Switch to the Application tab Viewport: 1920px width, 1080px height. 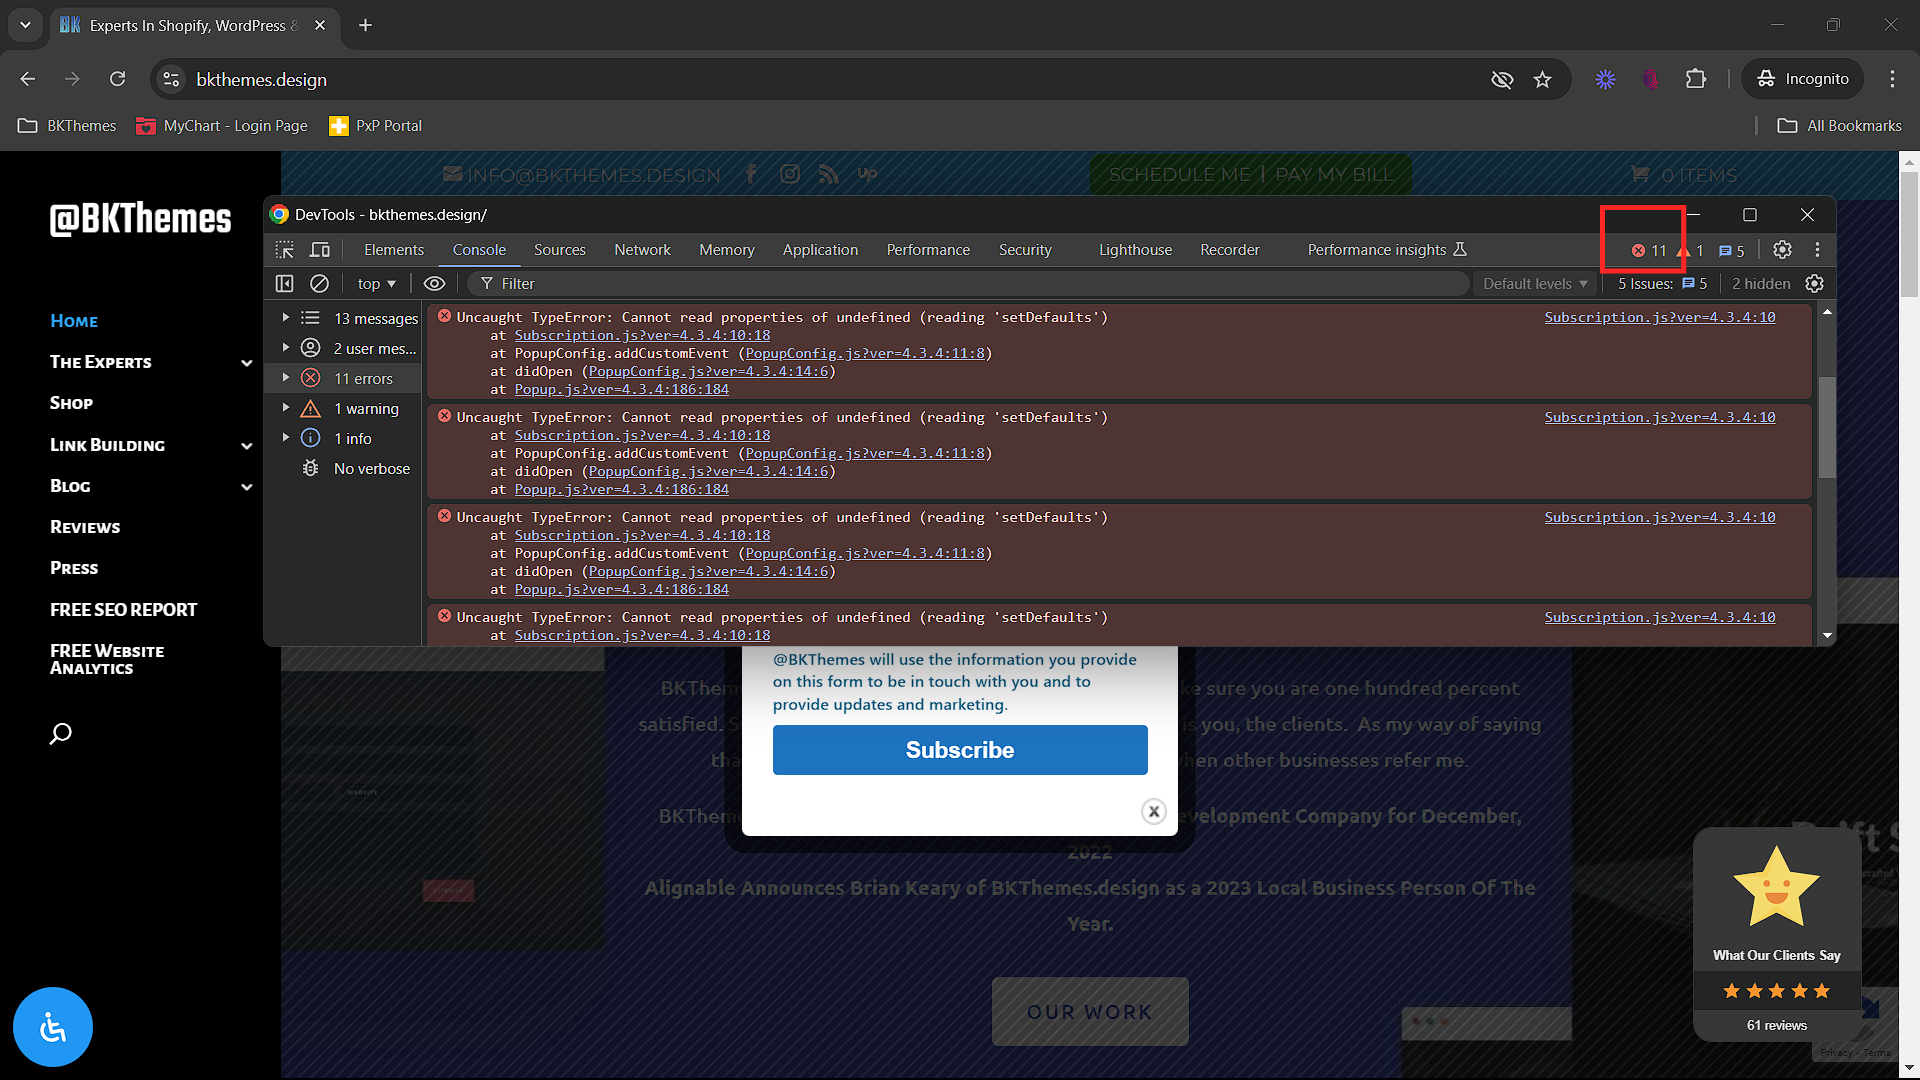click(x=820, y=250)
